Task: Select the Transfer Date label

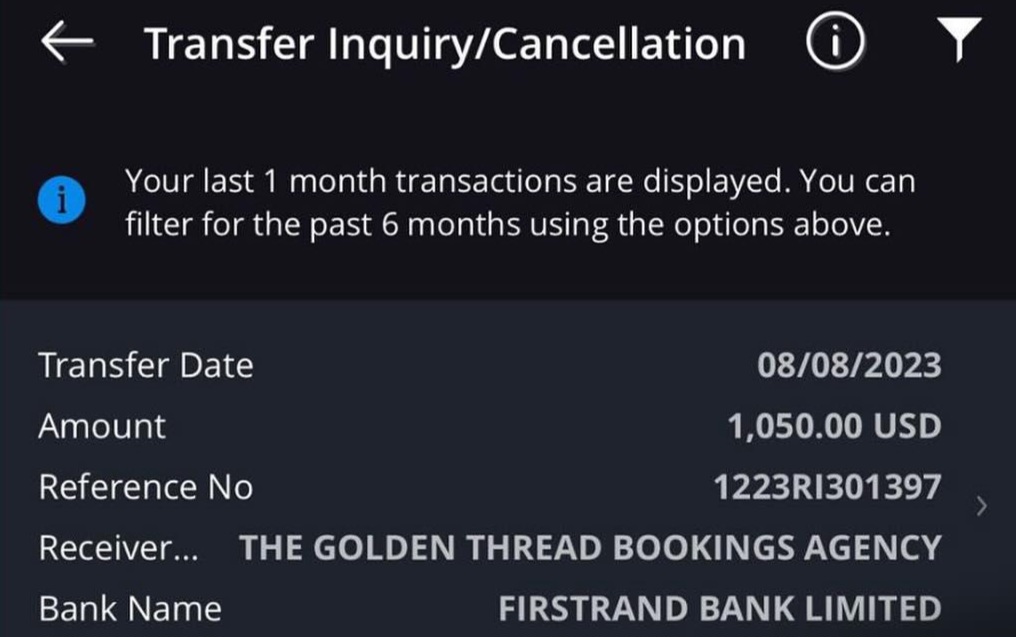Action: [146, 366]
